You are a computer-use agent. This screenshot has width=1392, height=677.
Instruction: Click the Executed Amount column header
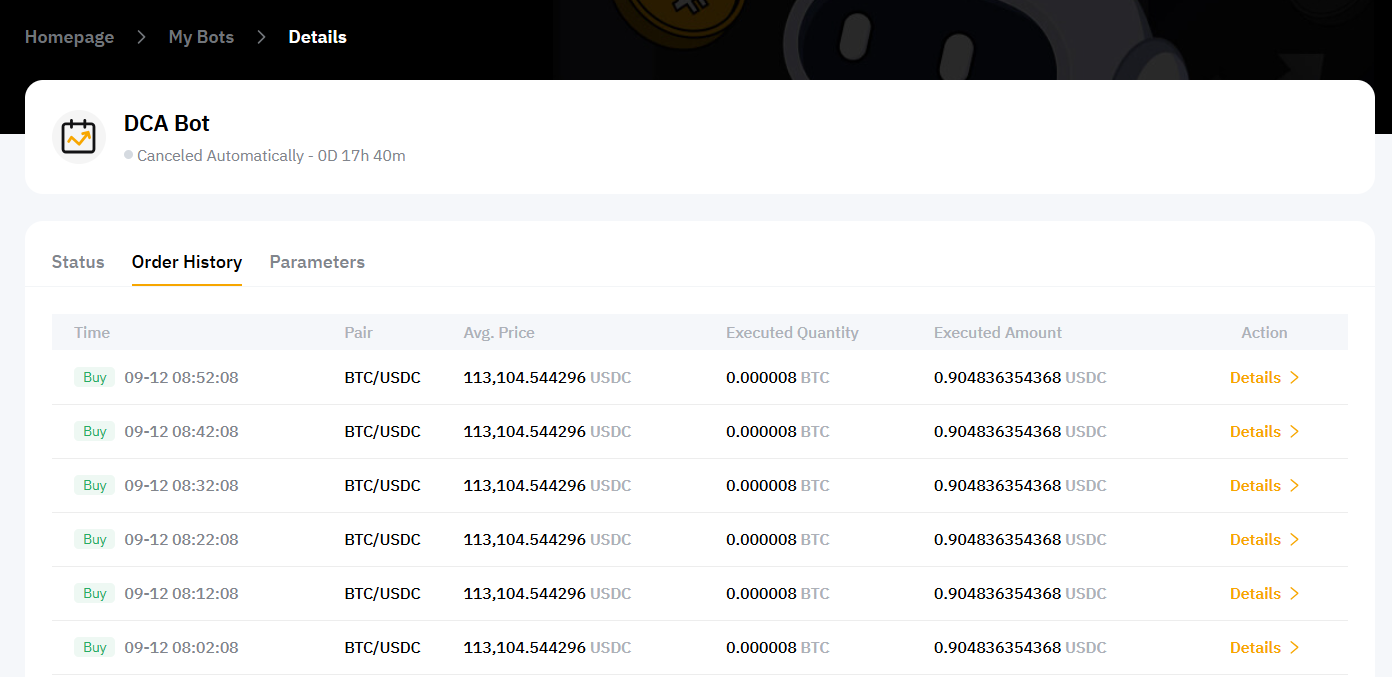pyautogui.click(x=997, y=332)
